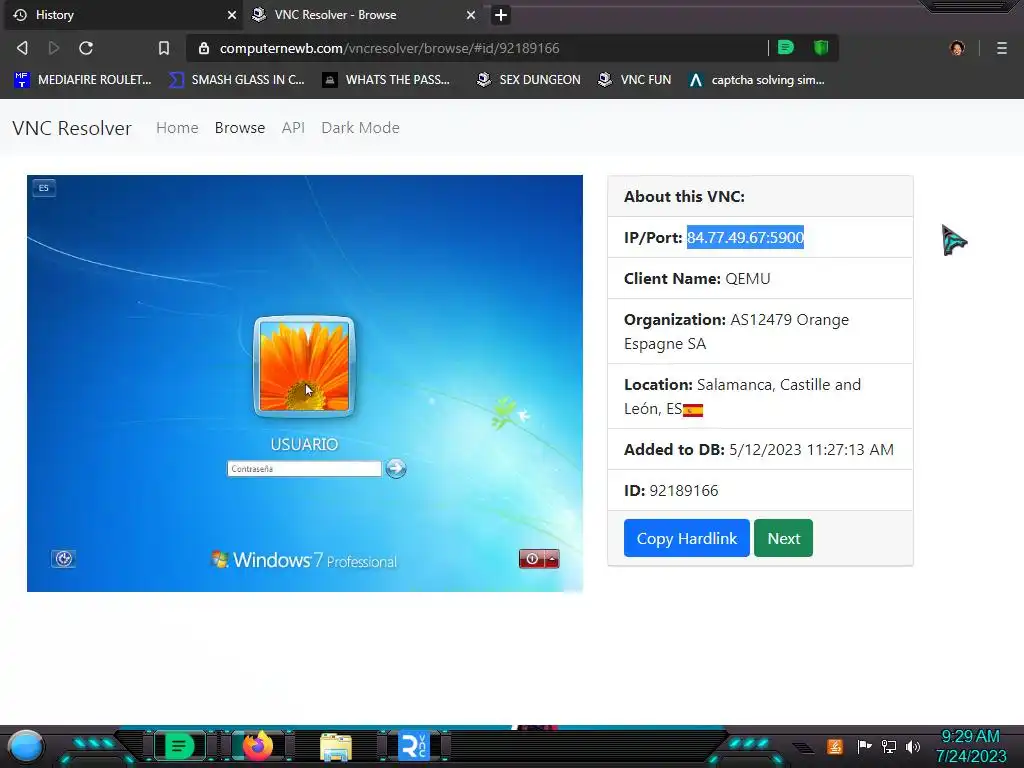The height and width of the screenshot is (768, 1024).
Task: Open the MEDIAFIRE ROULET... bookmark
Action: (82, 80)
